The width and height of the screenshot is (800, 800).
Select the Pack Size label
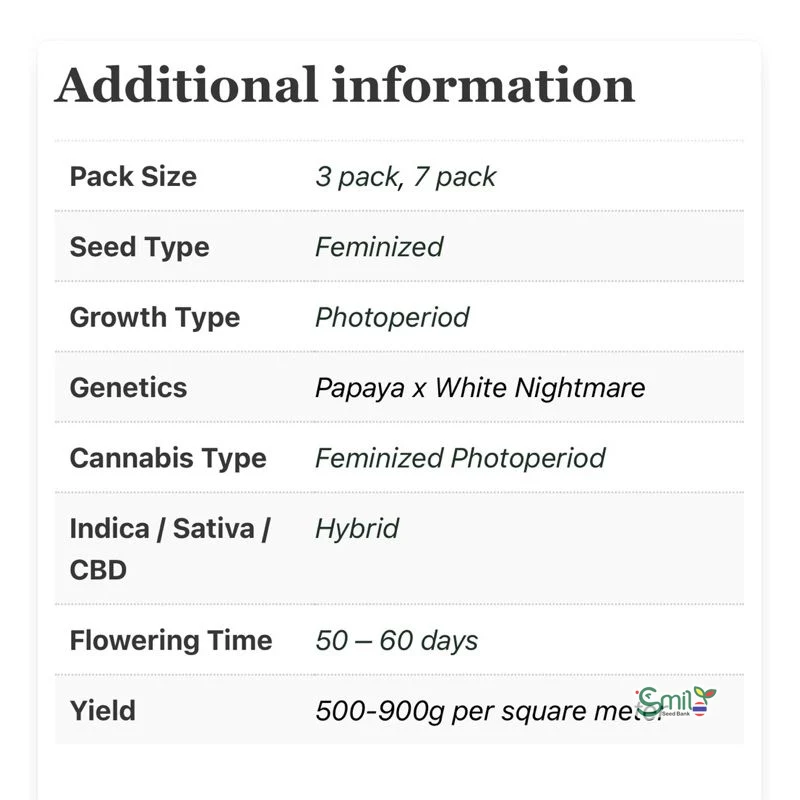(x=133, y=177)
